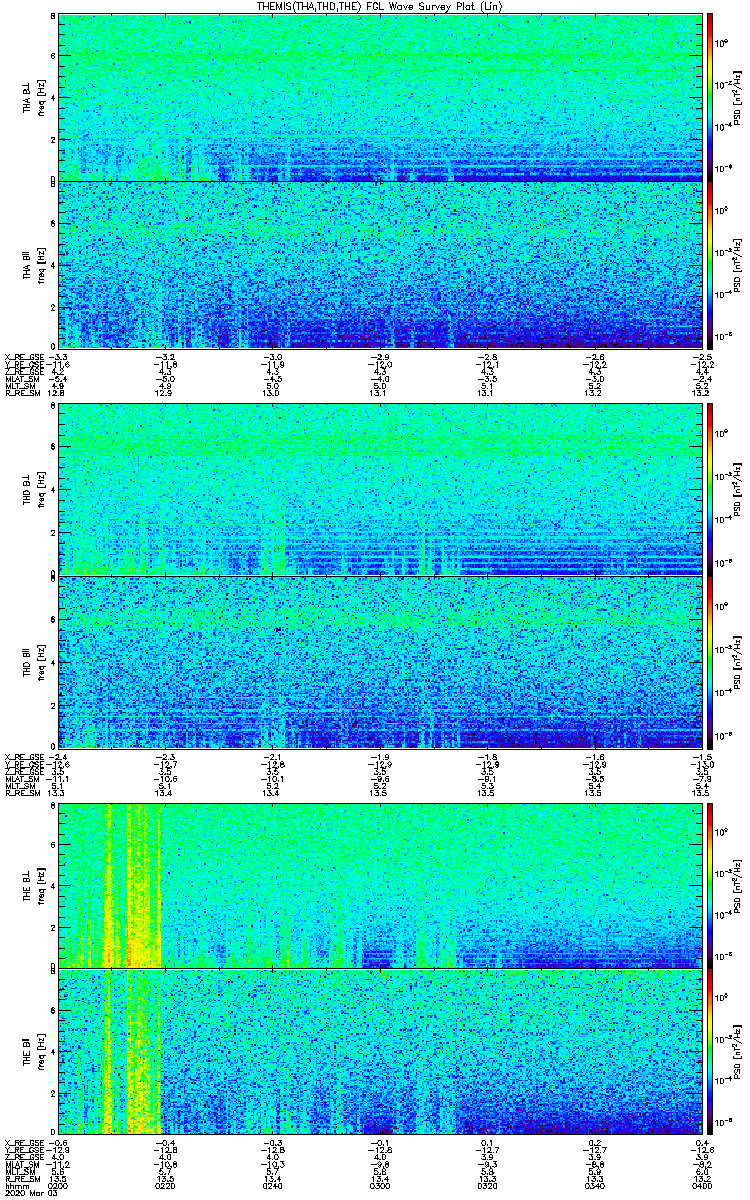The image size is (750, 1200).
Task: Click the 'THE B⊥ freq [Hz]' axis label
Action: (33, 886)
